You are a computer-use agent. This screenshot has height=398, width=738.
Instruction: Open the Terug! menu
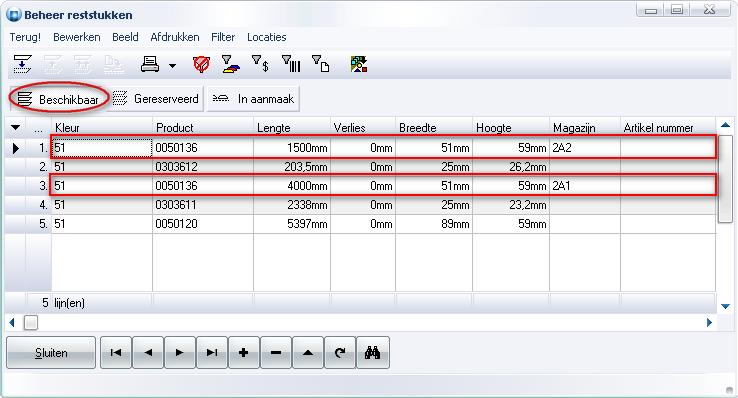[25, 37]
